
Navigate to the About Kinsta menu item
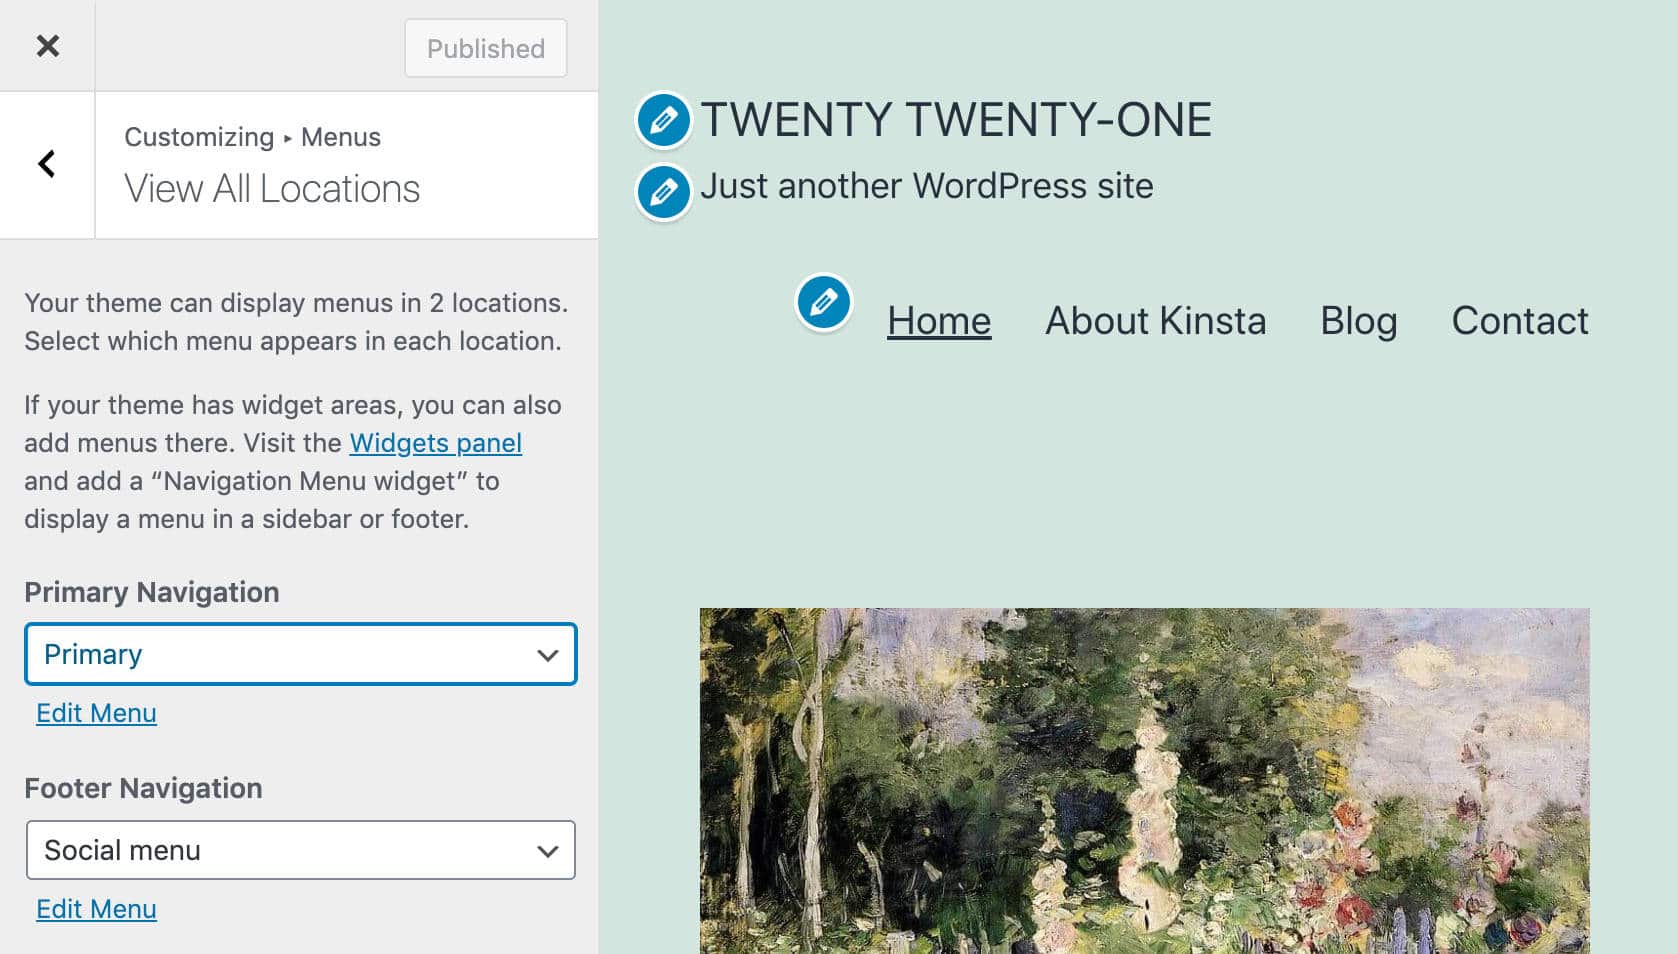(x=1155, y=321)
